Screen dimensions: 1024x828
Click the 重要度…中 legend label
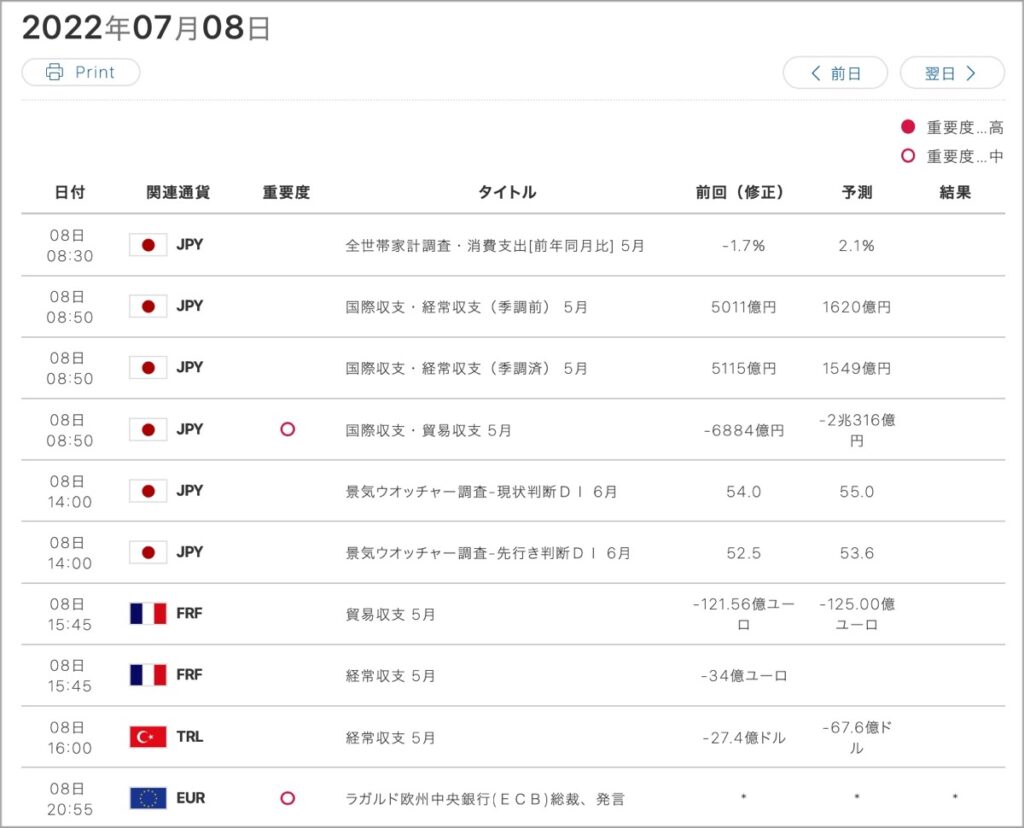tap(965, 157)
